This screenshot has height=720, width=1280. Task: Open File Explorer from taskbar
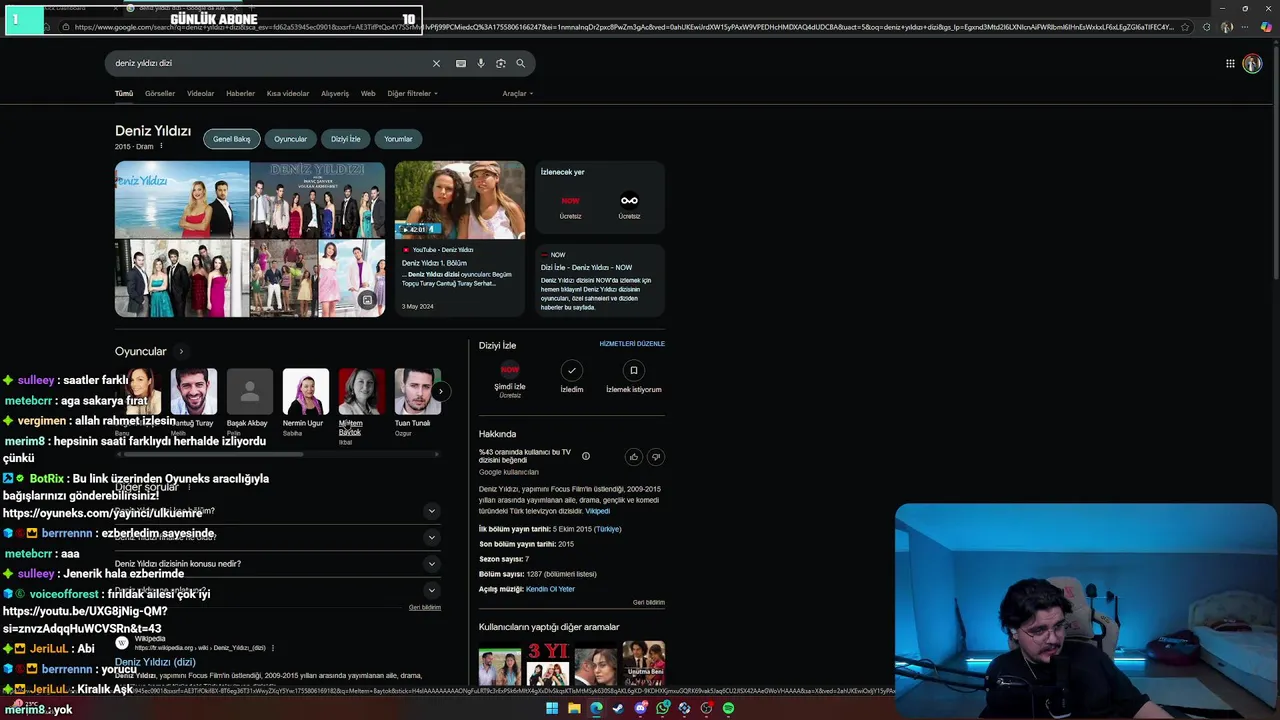pos(574,708)
